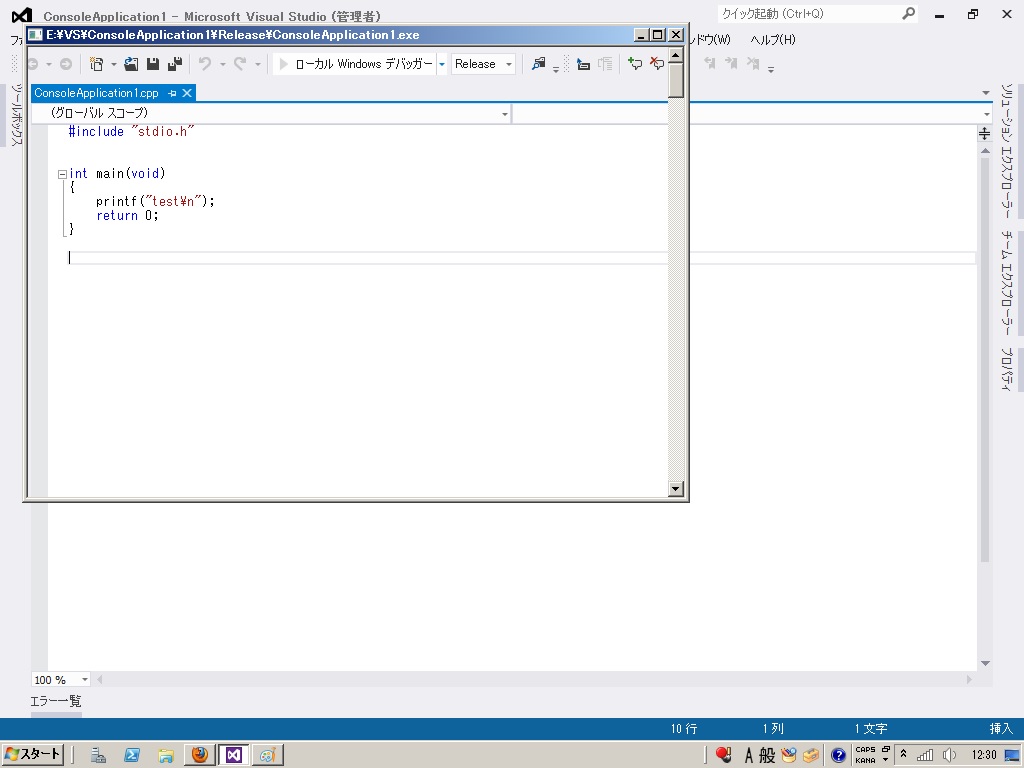Viewport: 1024px width, 768px height.
Task: Collapse the main function code block
Action: pos(62,174)
